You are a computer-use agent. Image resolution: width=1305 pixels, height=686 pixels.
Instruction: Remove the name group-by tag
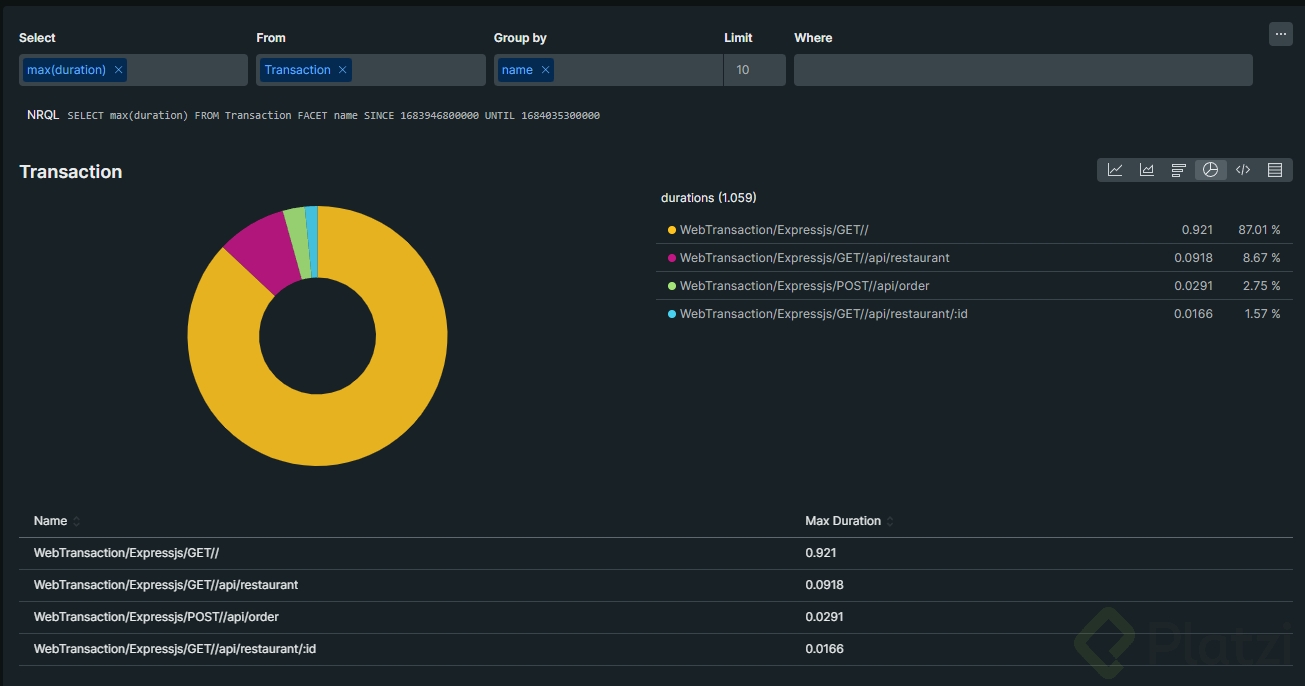click(x=545, y=70)
